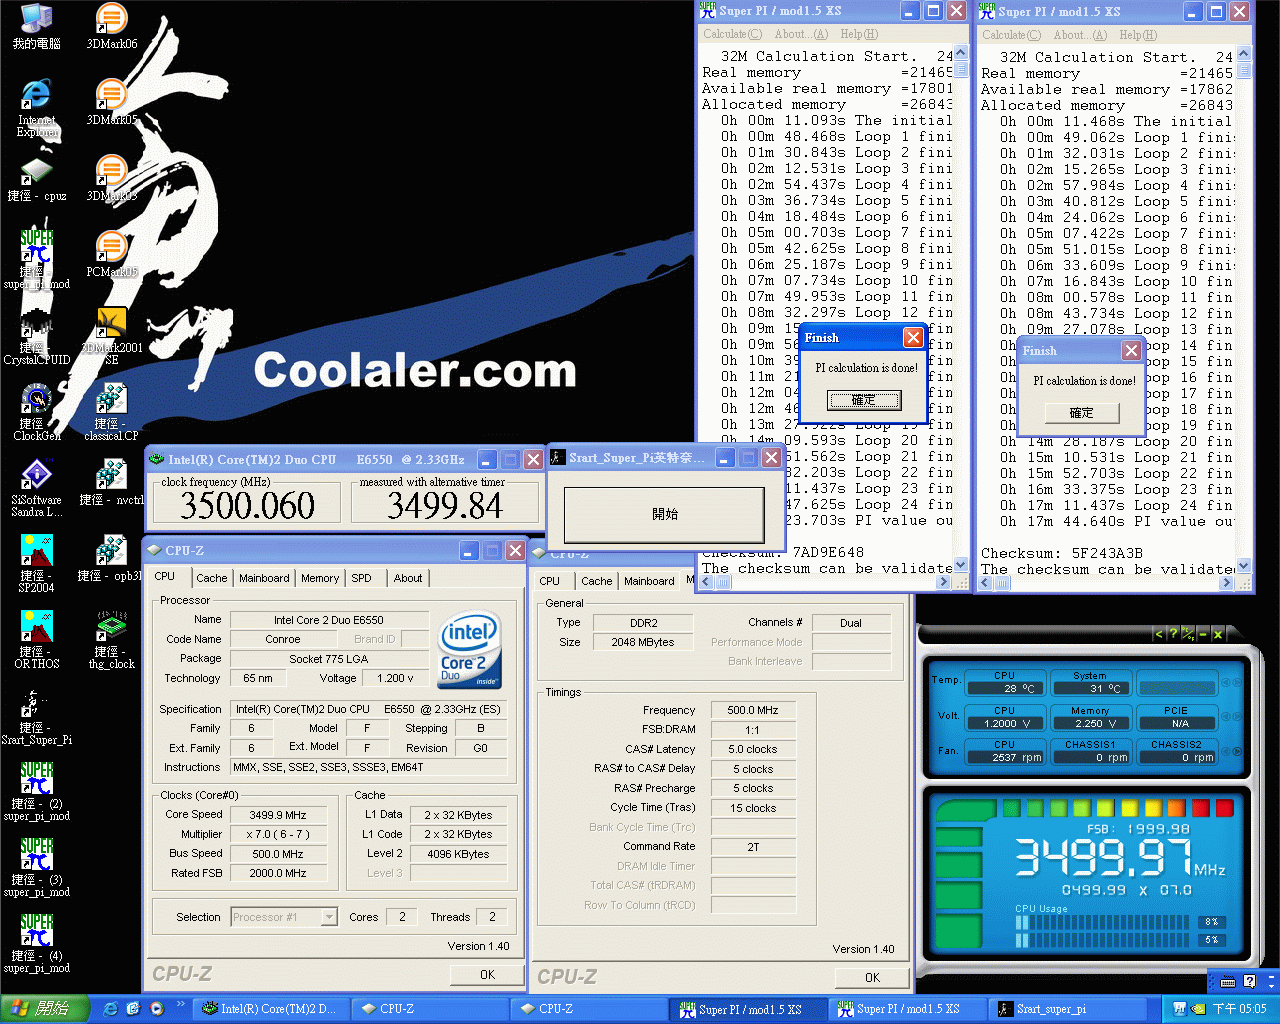The width and height of the screenshot is (1280, 1024).
Task: Open the My Computer desktop icon
Action: click(x=36, y=26)
